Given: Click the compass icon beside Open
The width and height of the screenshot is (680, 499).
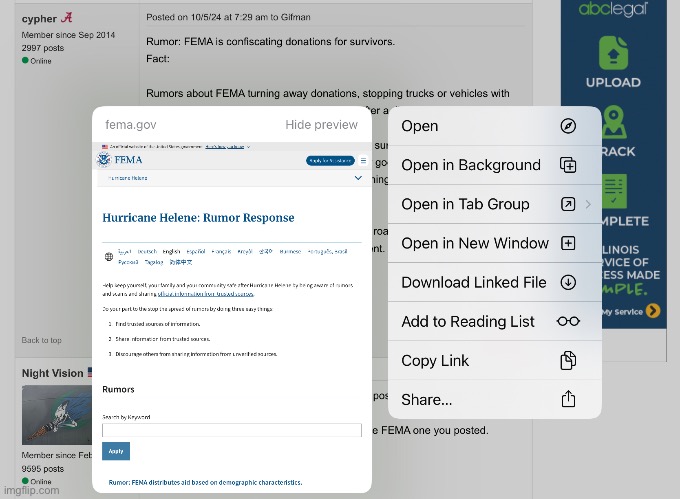Looking at the screenshot, I should pos(568,126).
